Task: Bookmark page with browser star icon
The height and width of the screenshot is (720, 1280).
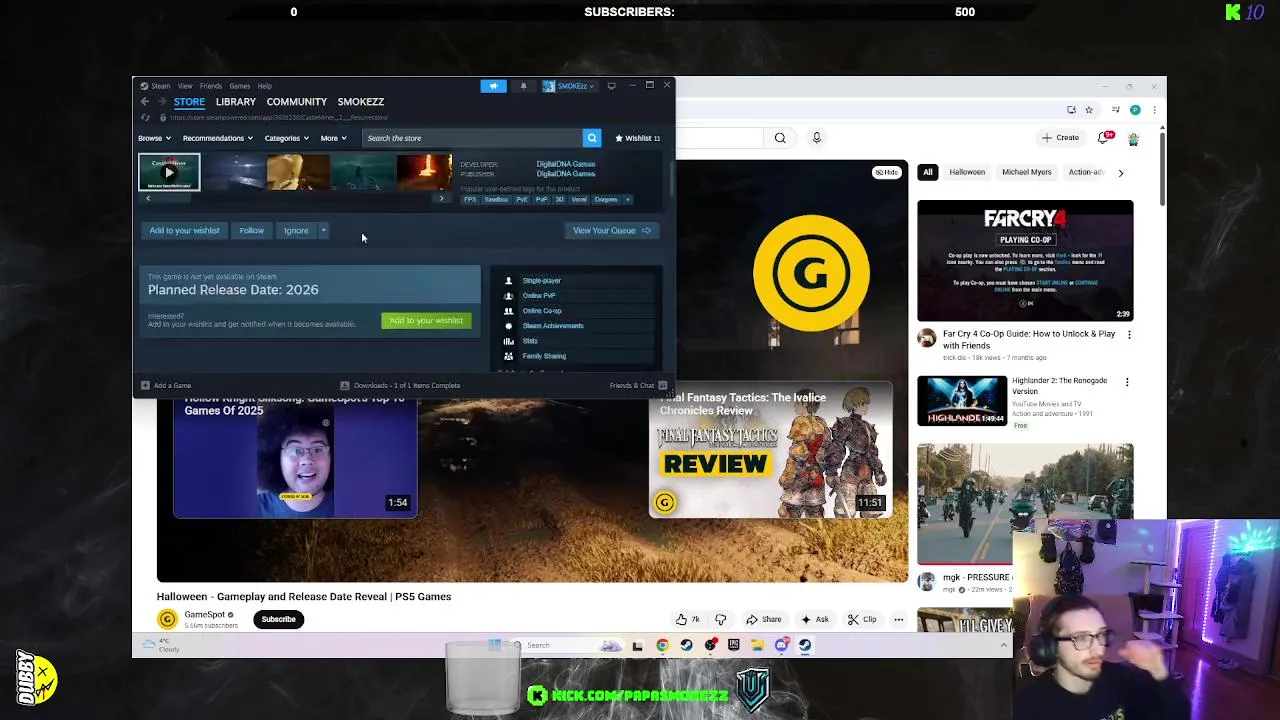Action: pos(1089,110)
